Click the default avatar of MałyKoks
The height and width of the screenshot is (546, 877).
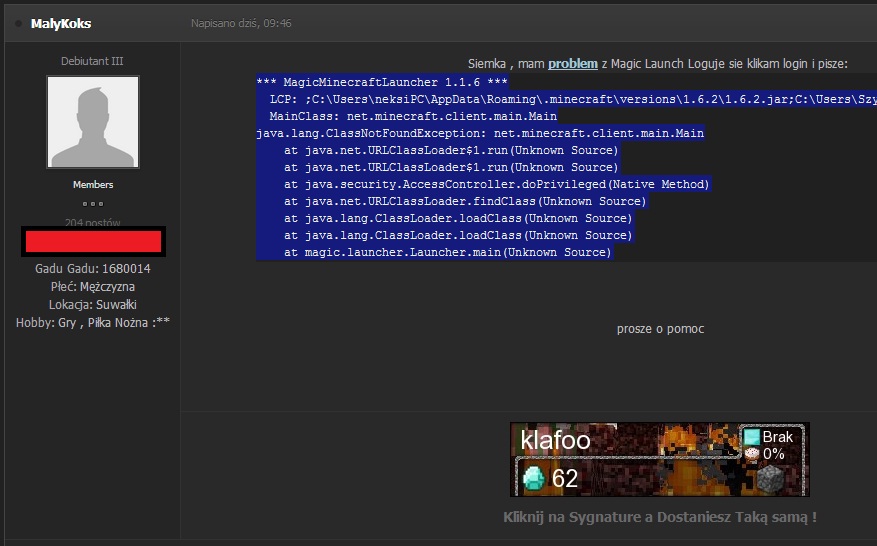tap(93, 122)
